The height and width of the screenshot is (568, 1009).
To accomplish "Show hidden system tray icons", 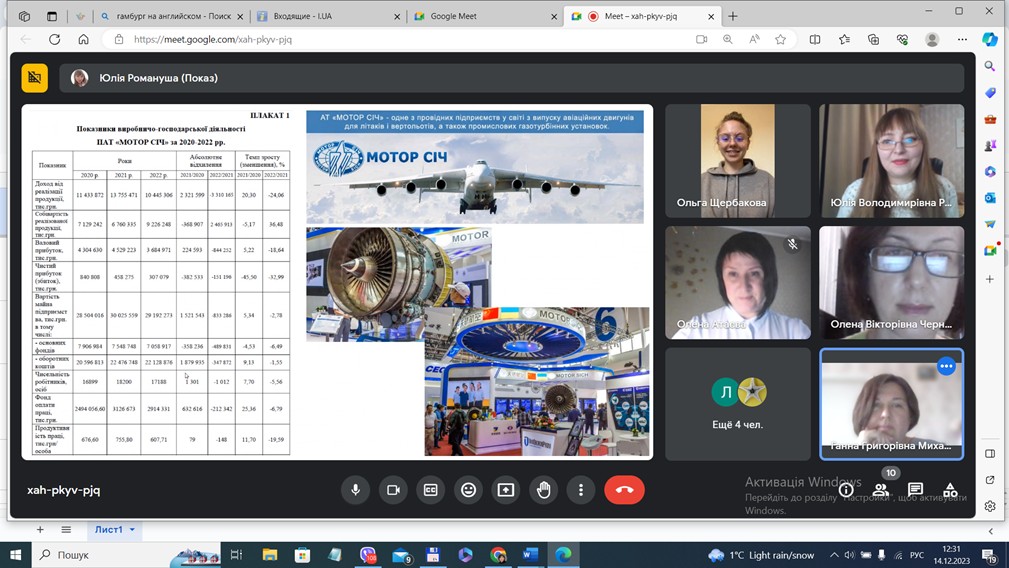I will click(x=834, y=554).
